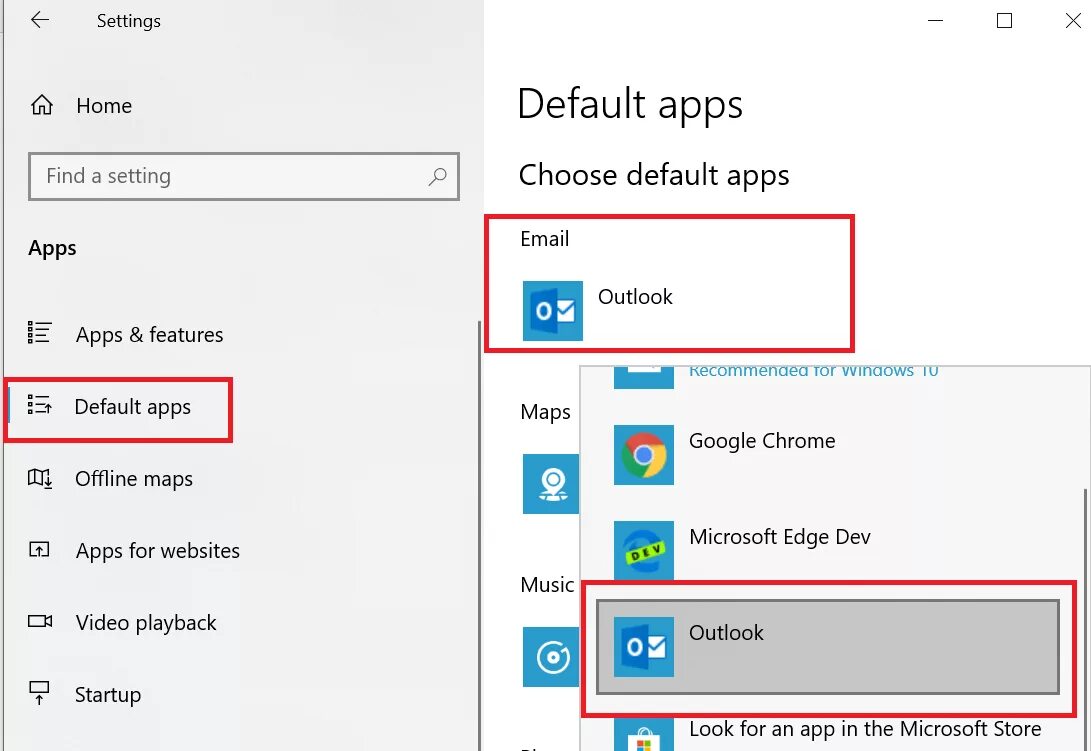
Task: Click the Apps & features list icon
Action: (39, 333)
